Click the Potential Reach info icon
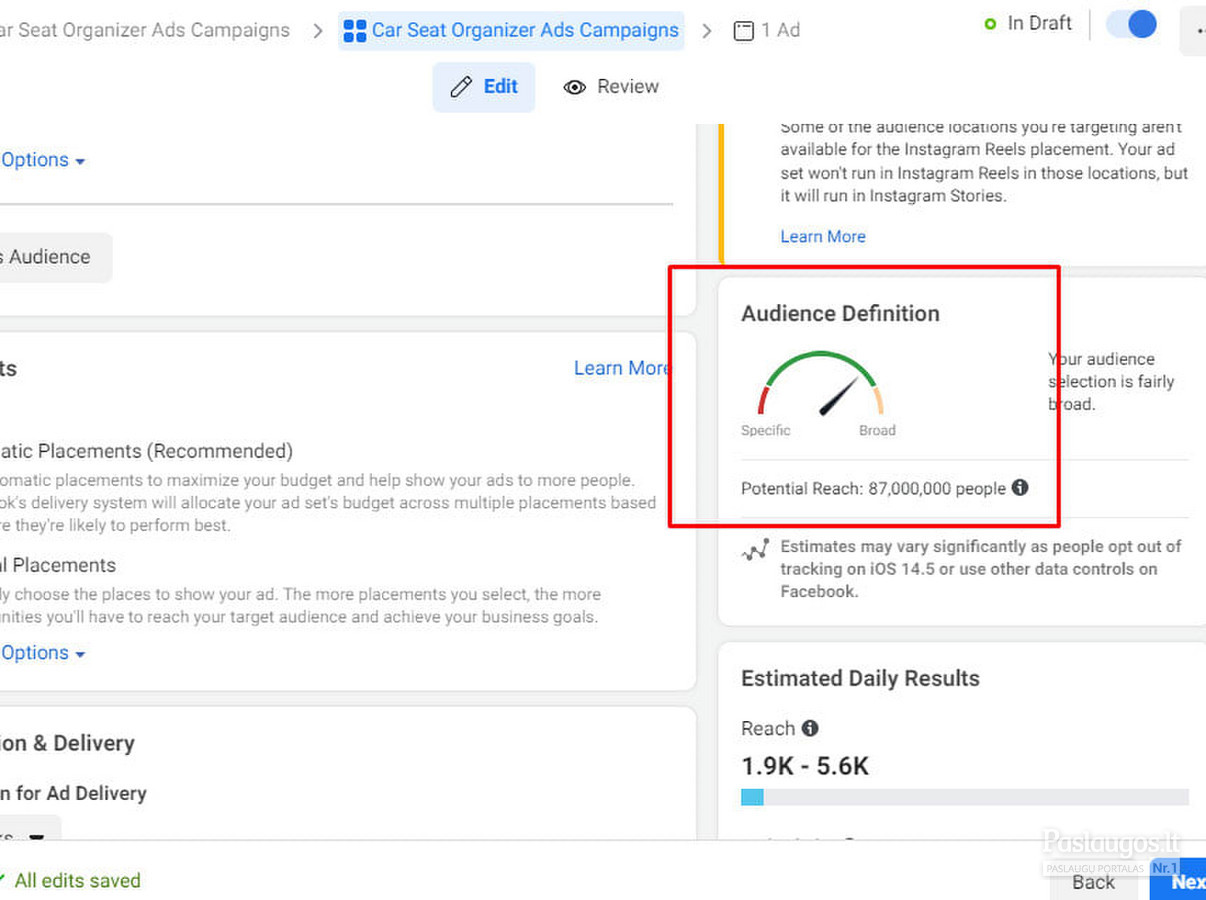 pyautogui.click(x=1020, y=488)
